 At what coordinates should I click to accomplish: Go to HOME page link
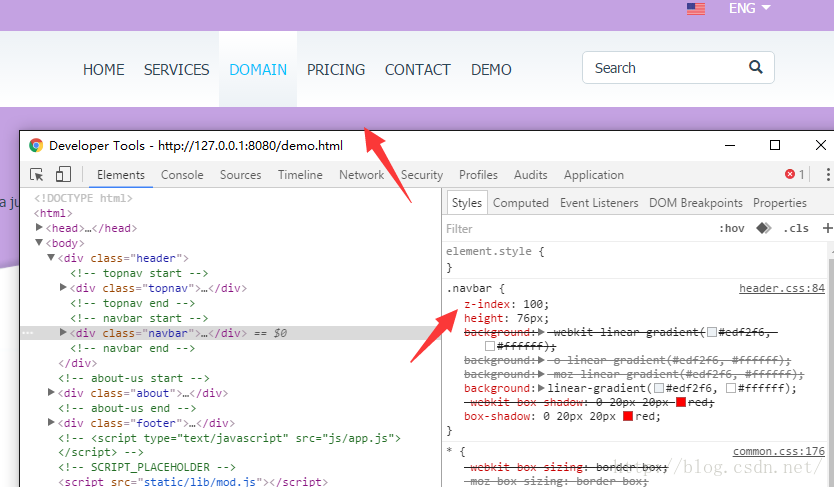pyautogui.click(x=104, y=70)
